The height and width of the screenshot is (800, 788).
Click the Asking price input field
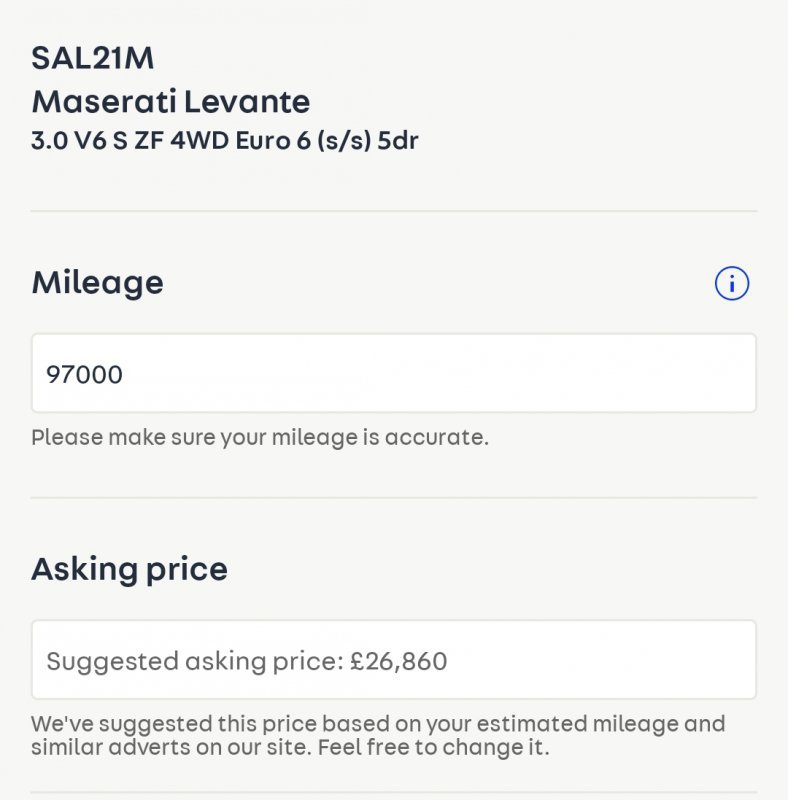(x=393, y=660)
